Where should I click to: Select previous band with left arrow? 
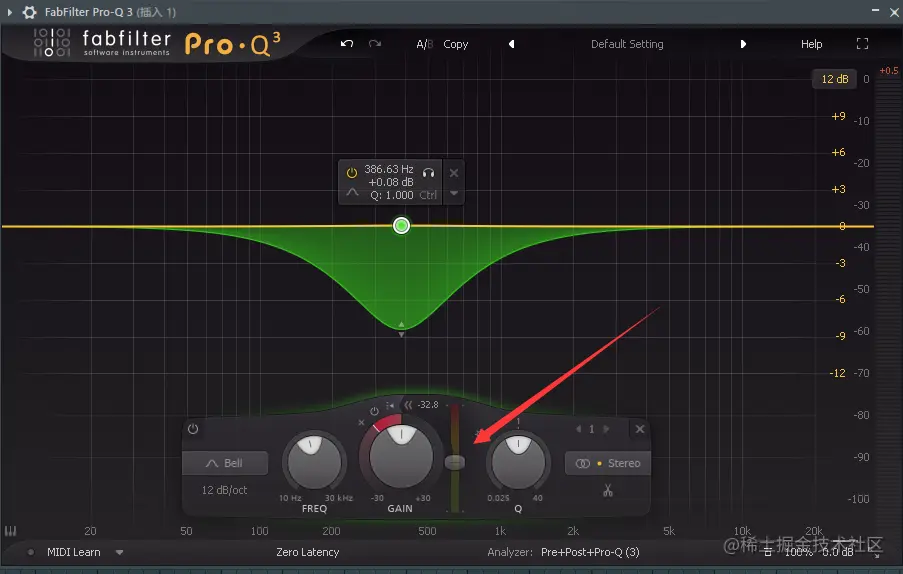(x=578, y=429)
